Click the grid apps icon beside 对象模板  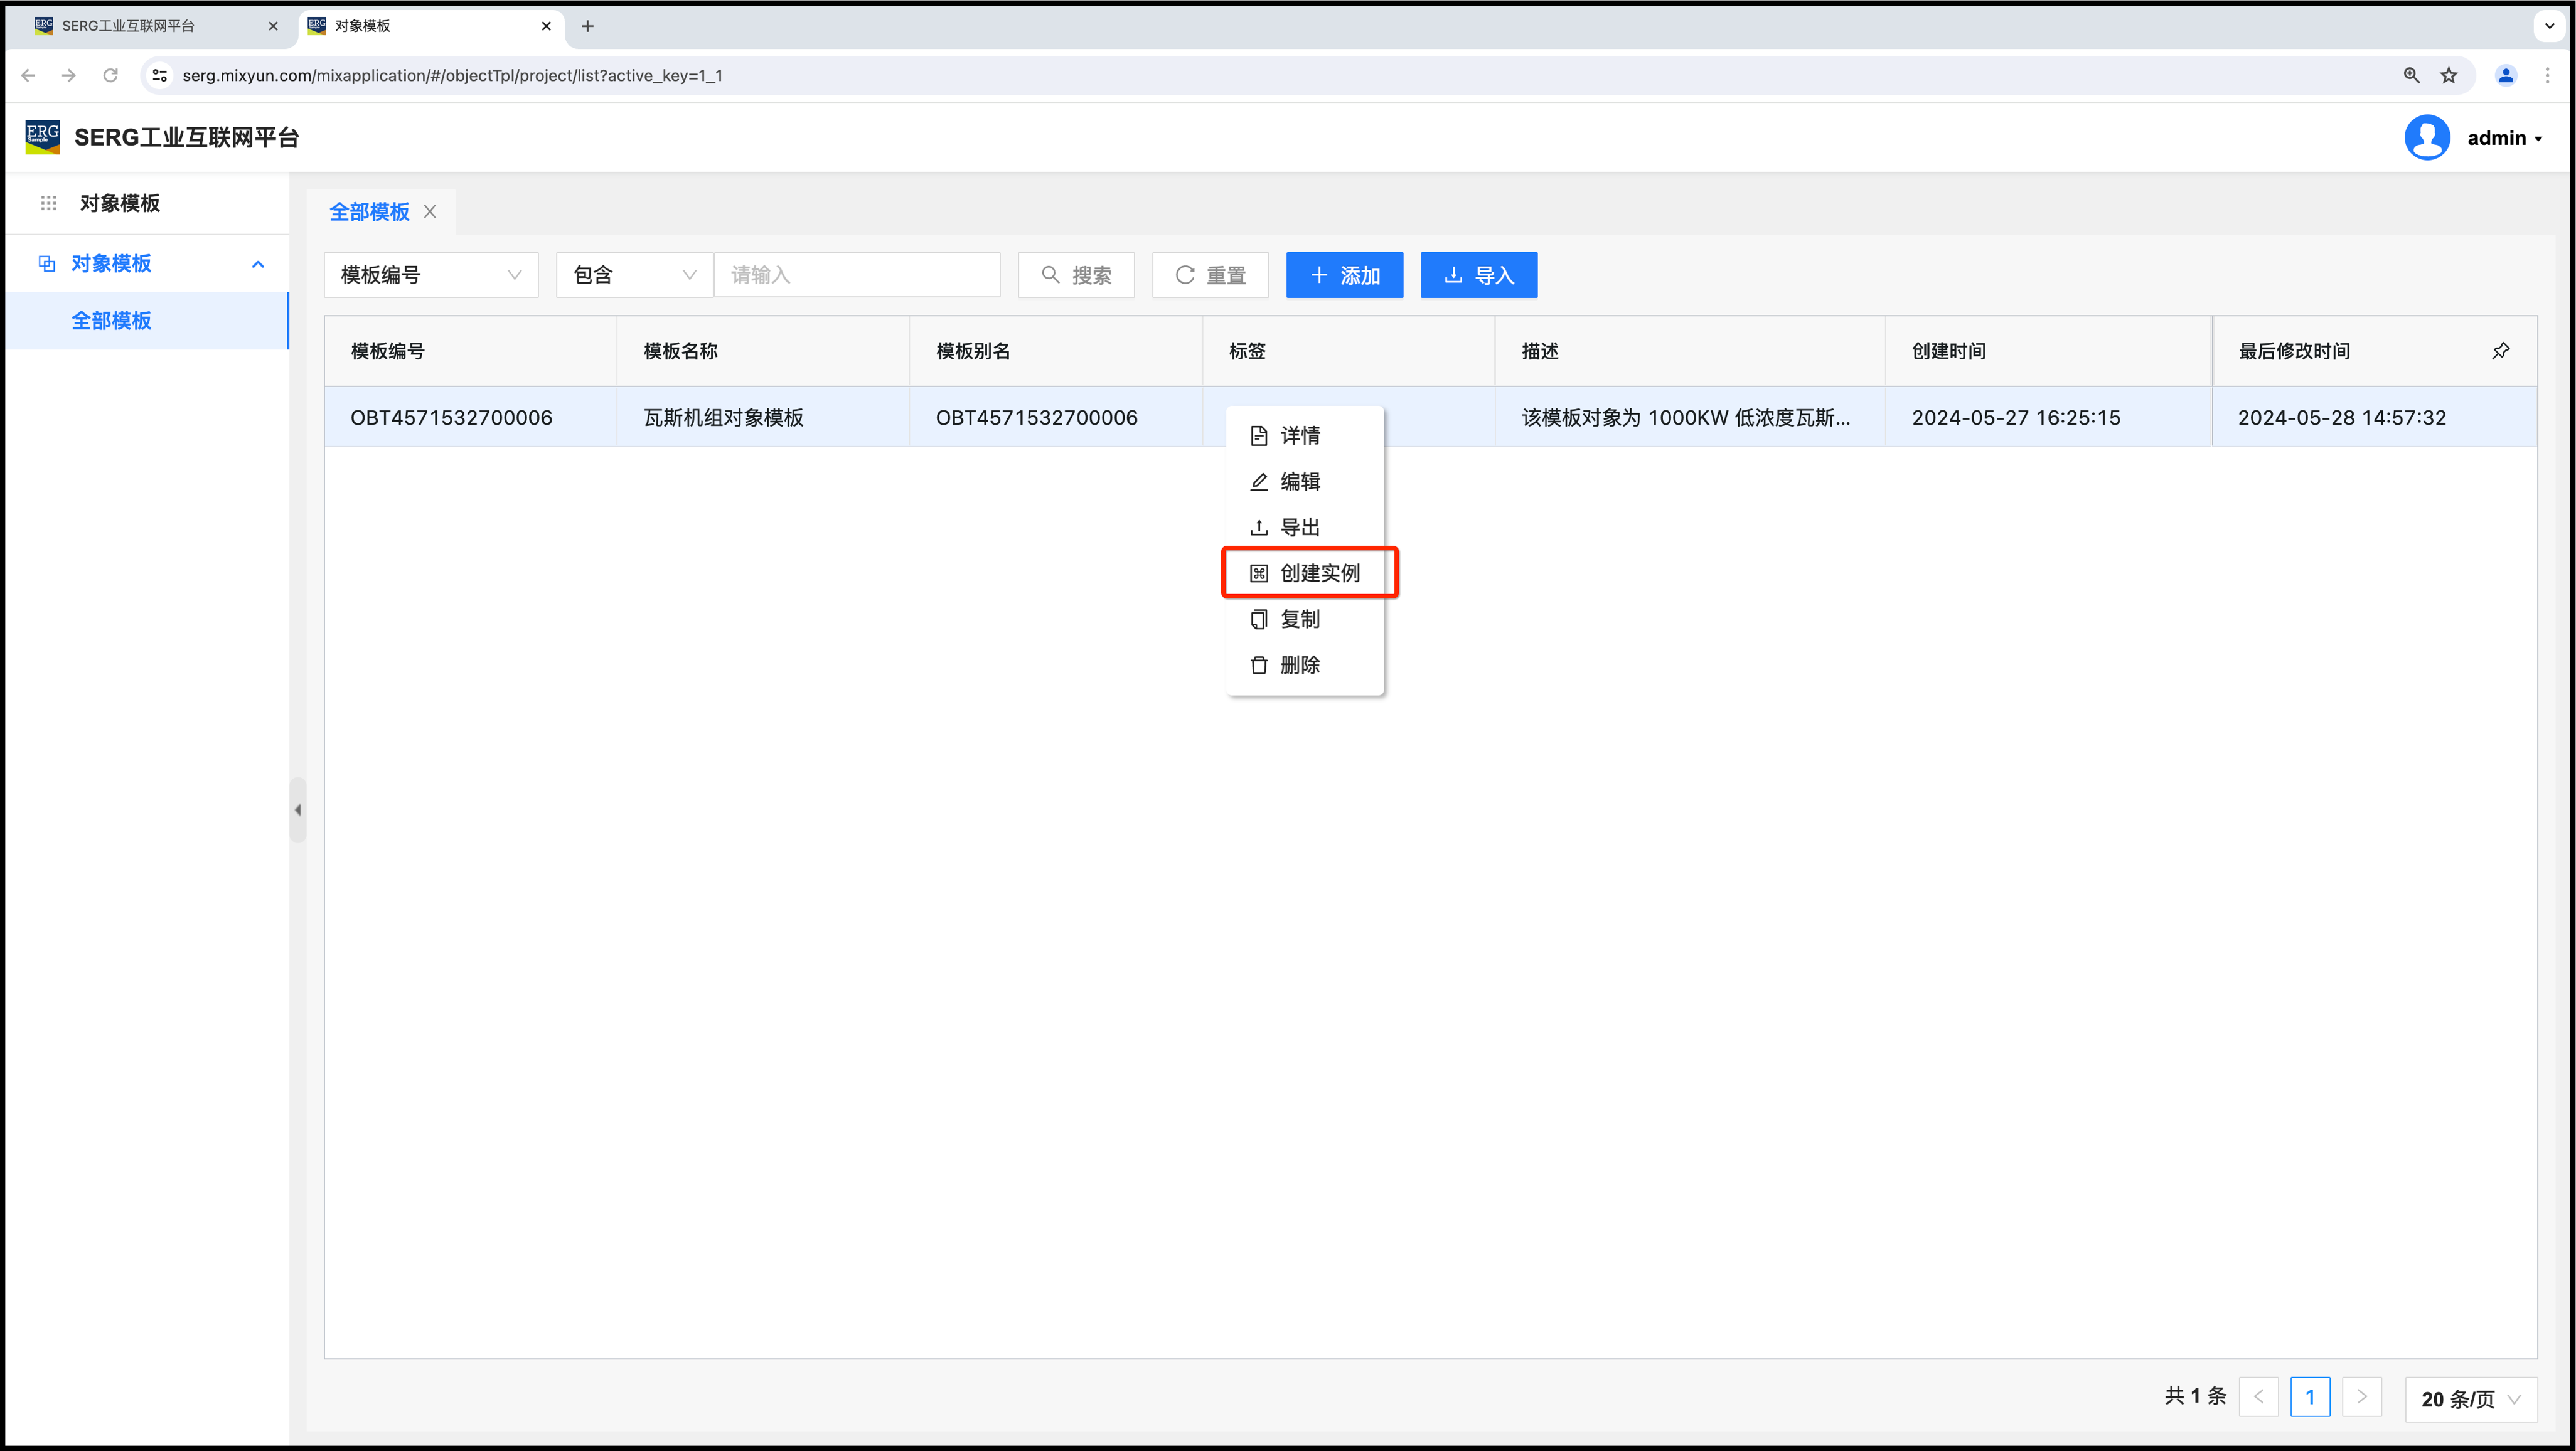pos(48,203)
